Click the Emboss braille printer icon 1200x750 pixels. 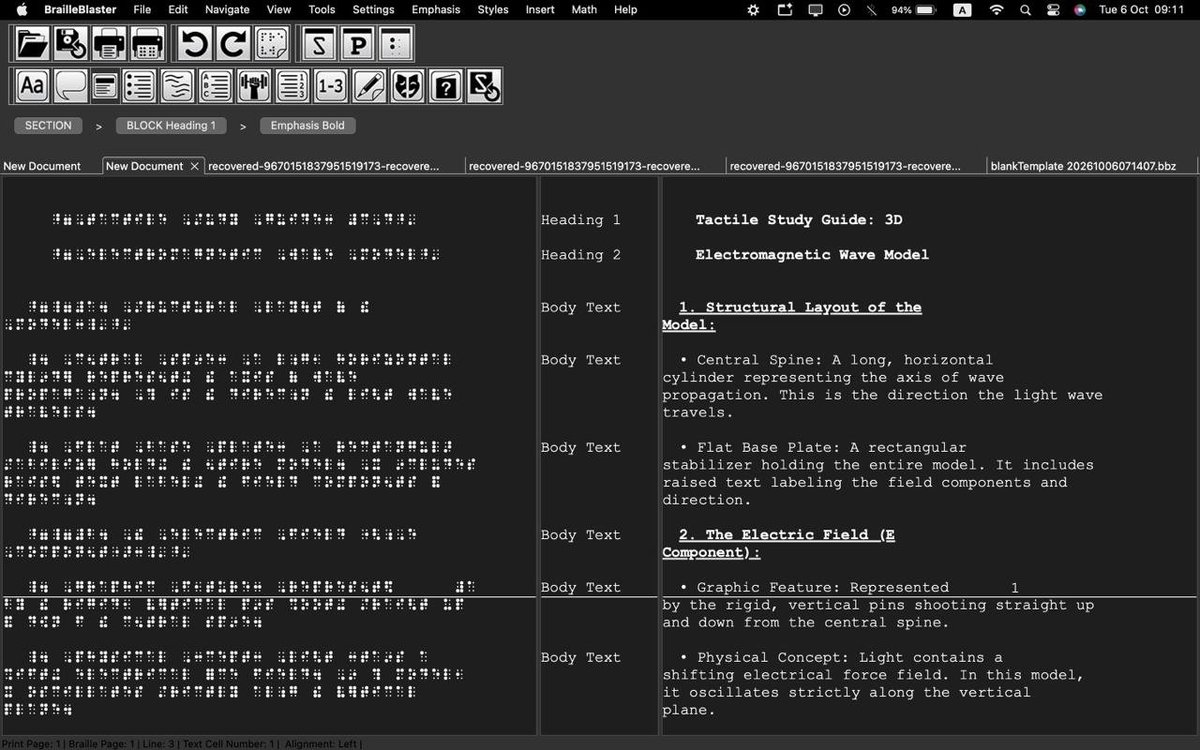tap(147, 44)
